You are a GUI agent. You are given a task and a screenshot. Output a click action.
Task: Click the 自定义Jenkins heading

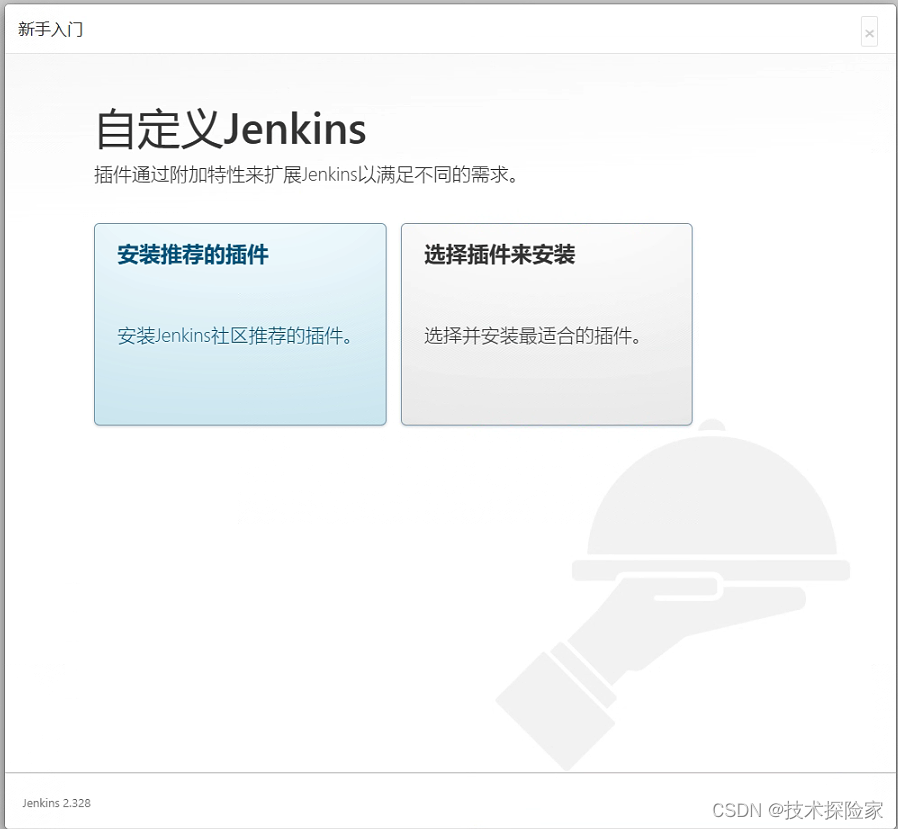tap(231, 129)
